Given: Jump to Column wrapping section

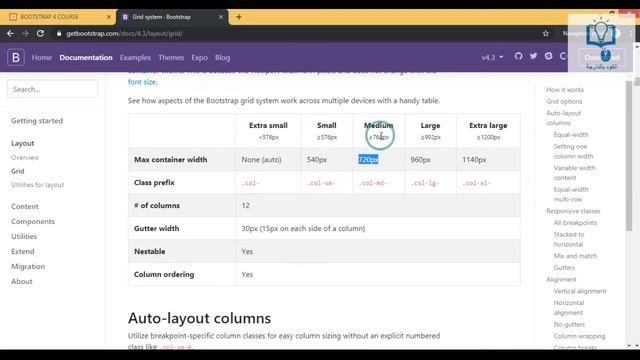Looking at the screenshot, I should 579,336.
